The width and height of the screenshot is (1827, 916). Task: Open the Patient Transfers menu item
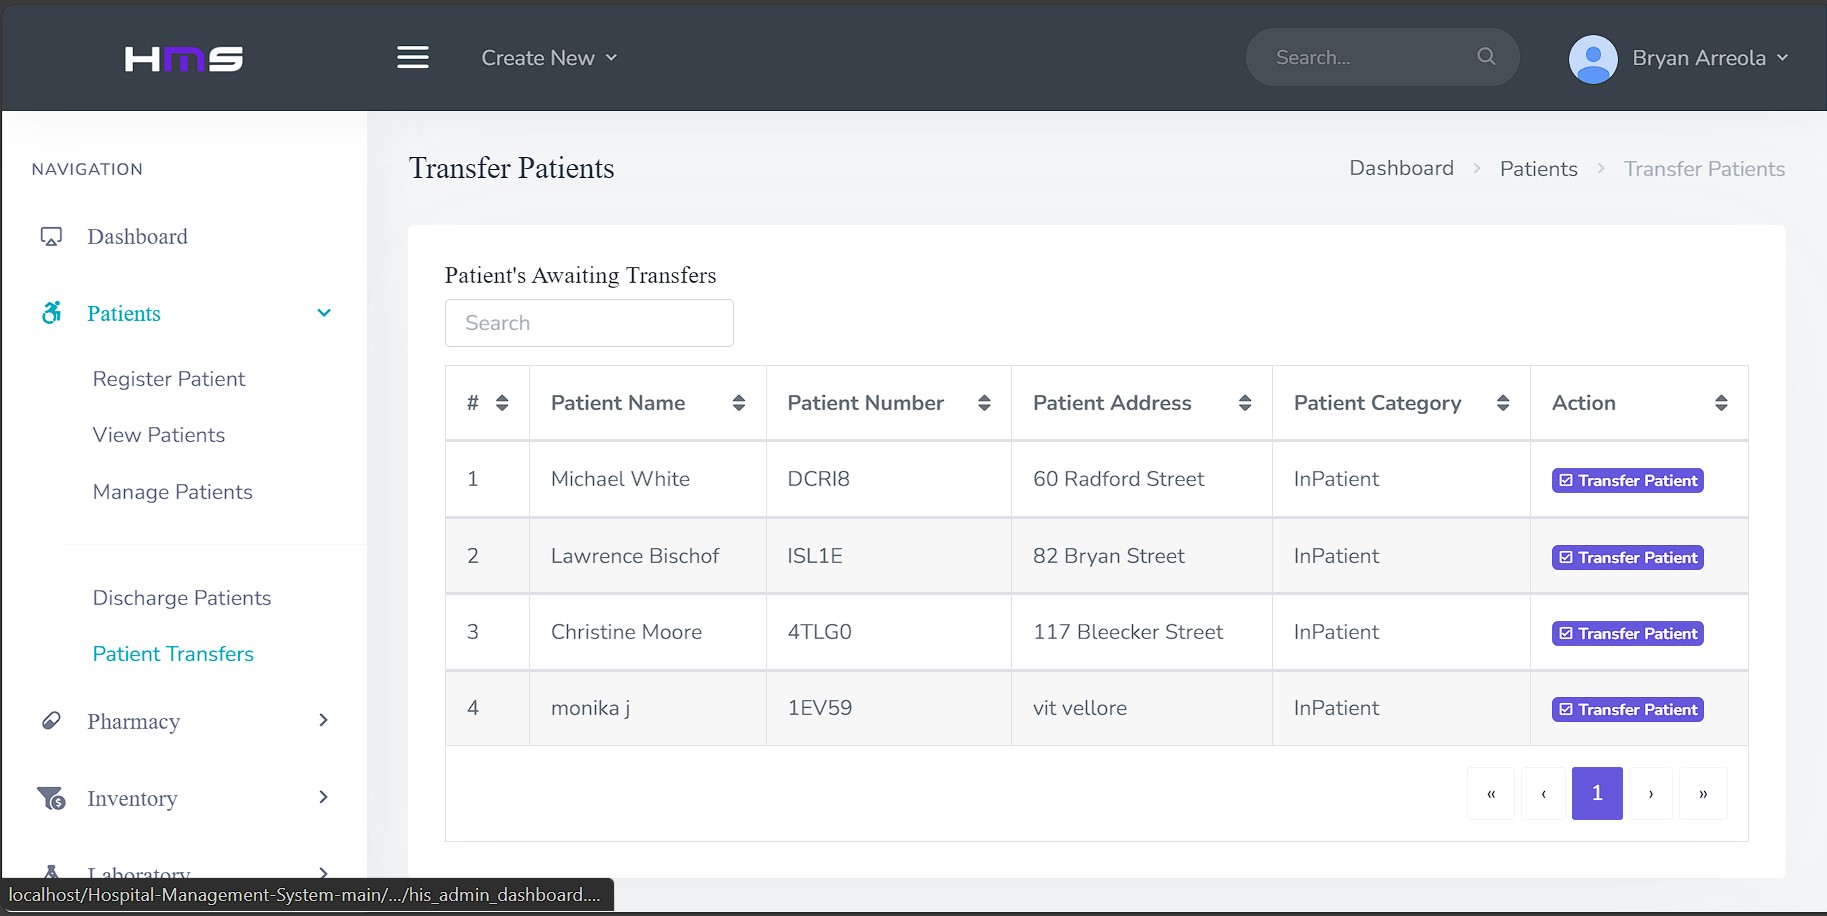172,654
